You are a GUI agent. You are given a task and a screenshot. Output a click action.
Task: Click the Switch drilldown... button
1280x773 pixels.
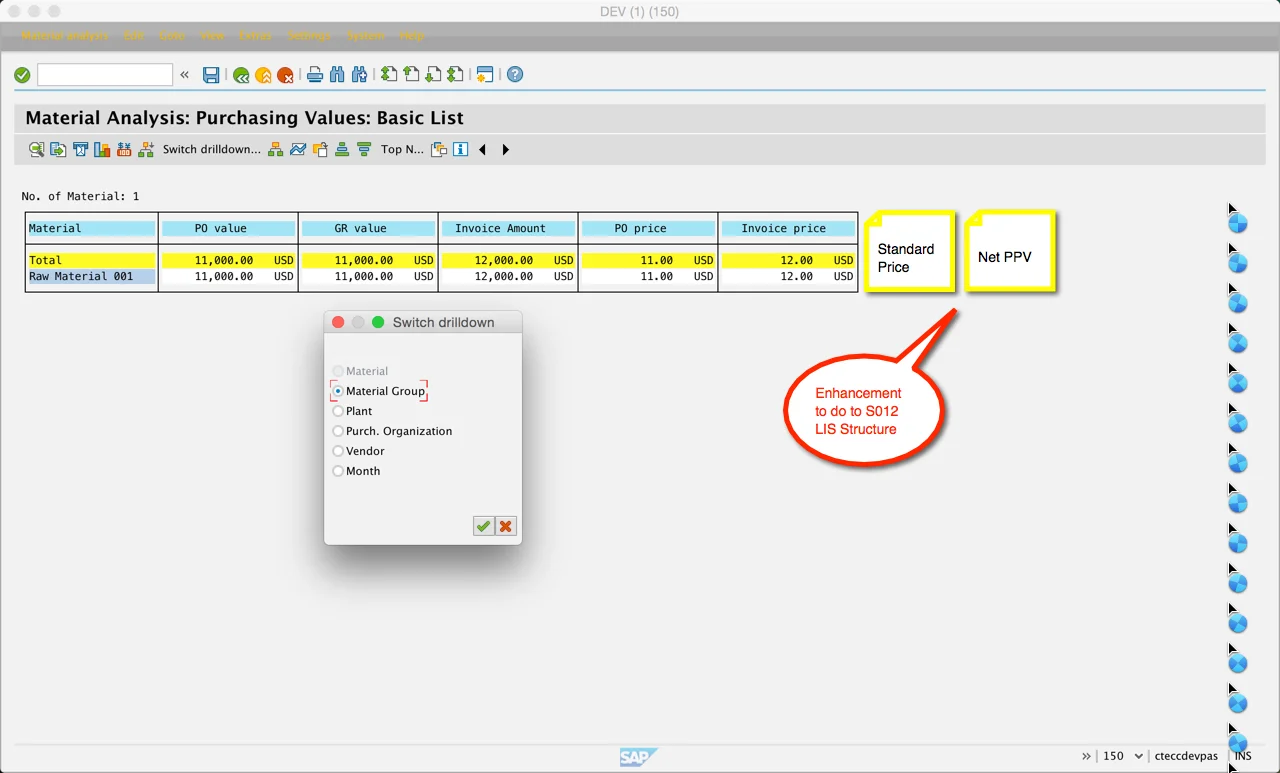point(211,150)
